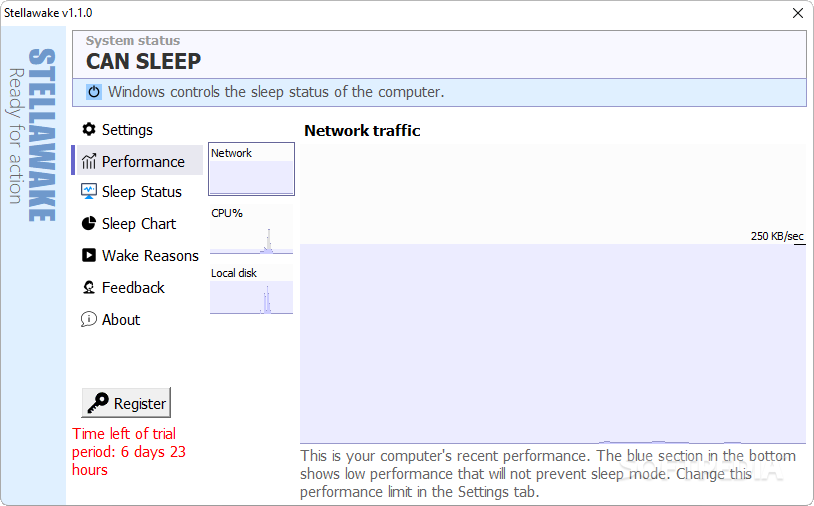
Task: Click the Performance bar-chart icon
Action: [89, 161]
